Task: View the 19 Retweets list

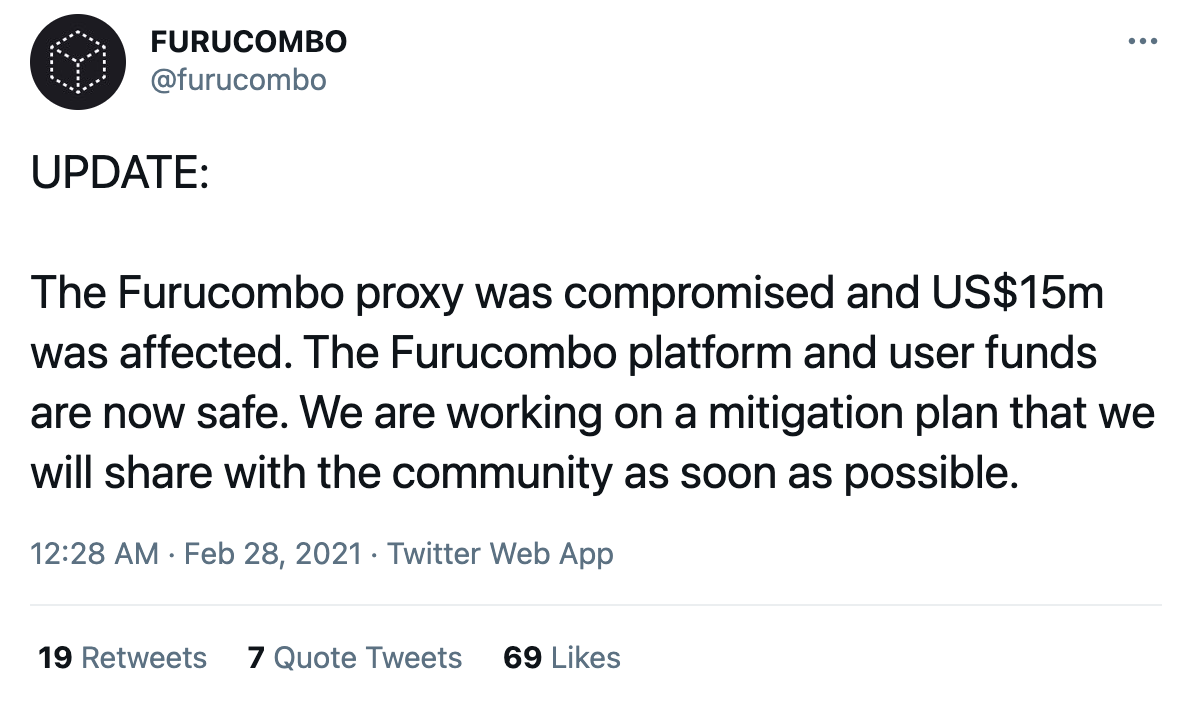Action: 122,657
